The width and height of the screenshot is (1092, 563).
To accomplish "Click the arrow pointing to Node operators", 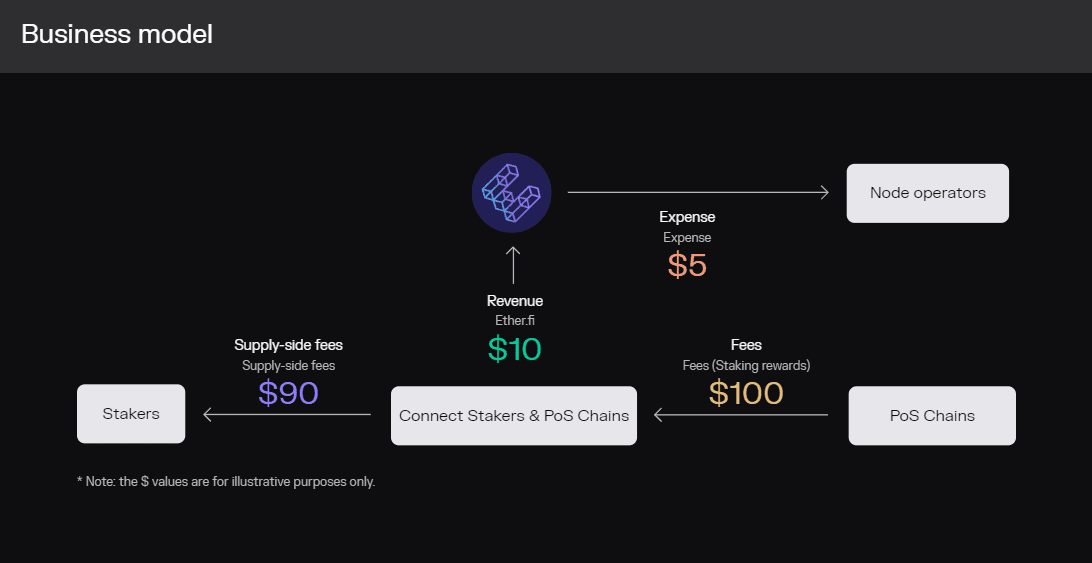I will click(x=698, y=192).
